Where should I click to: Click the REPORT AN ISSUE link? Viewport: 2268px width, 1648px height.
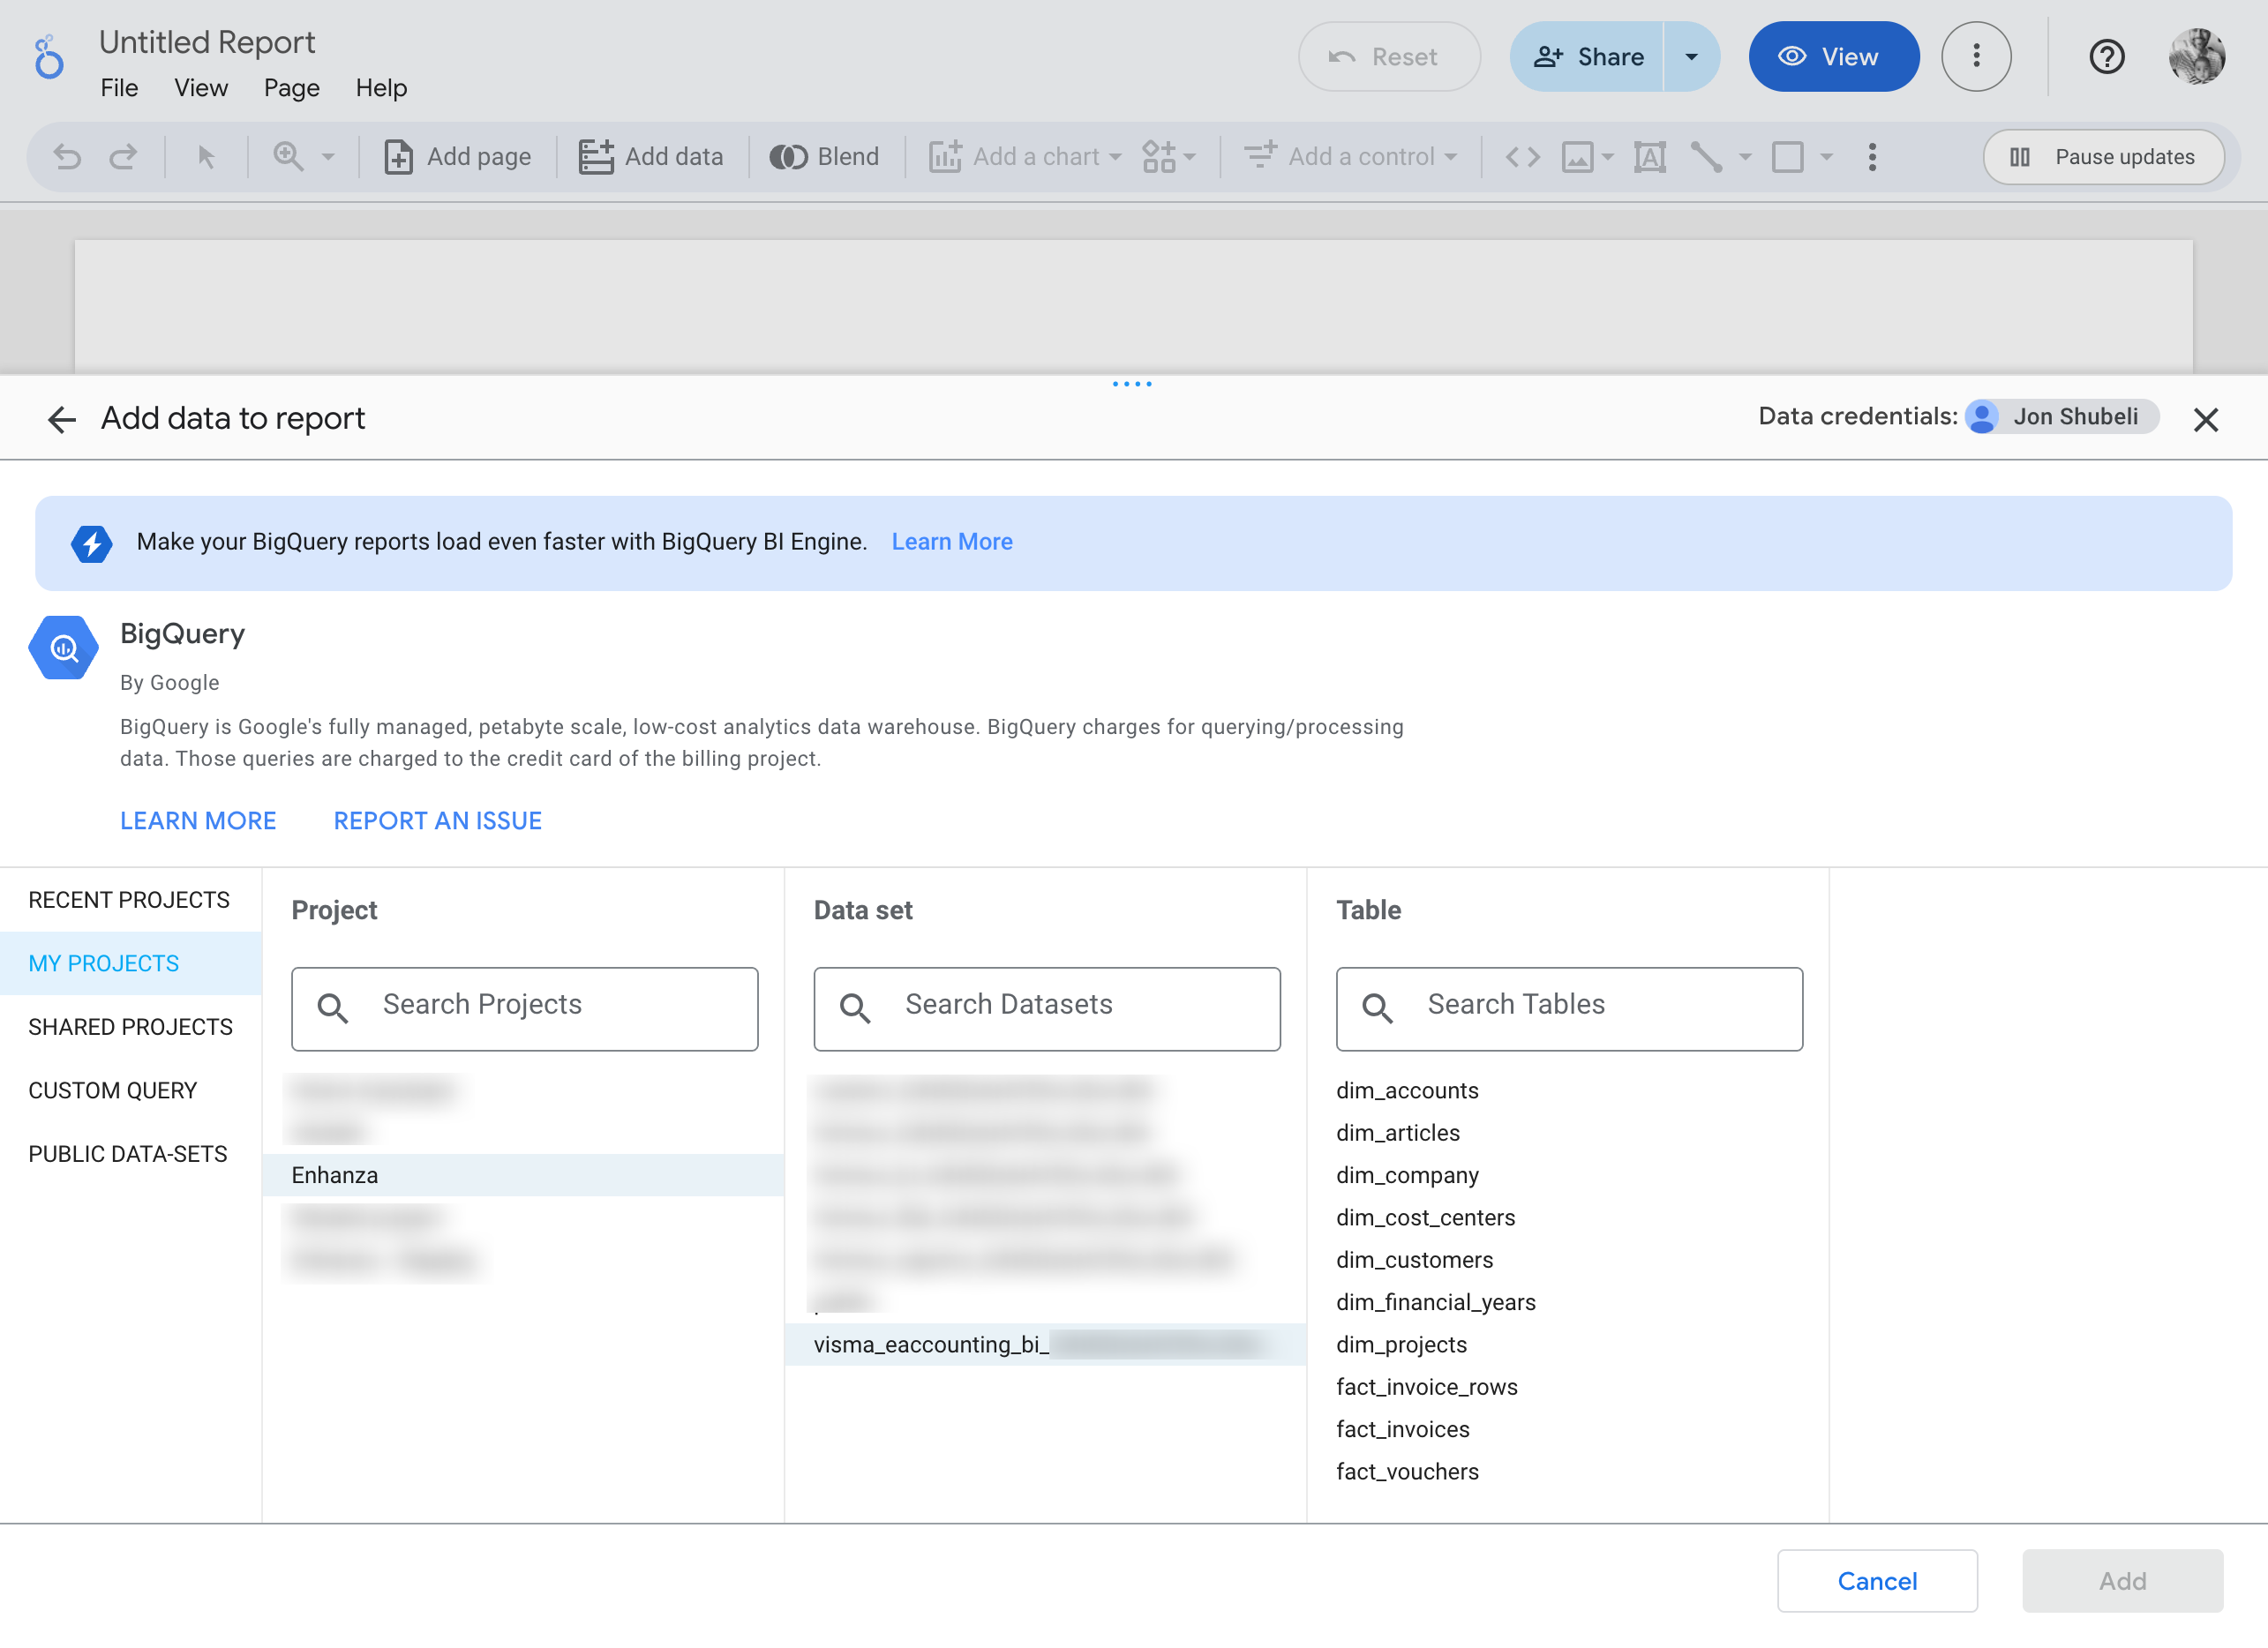(437, 820)
